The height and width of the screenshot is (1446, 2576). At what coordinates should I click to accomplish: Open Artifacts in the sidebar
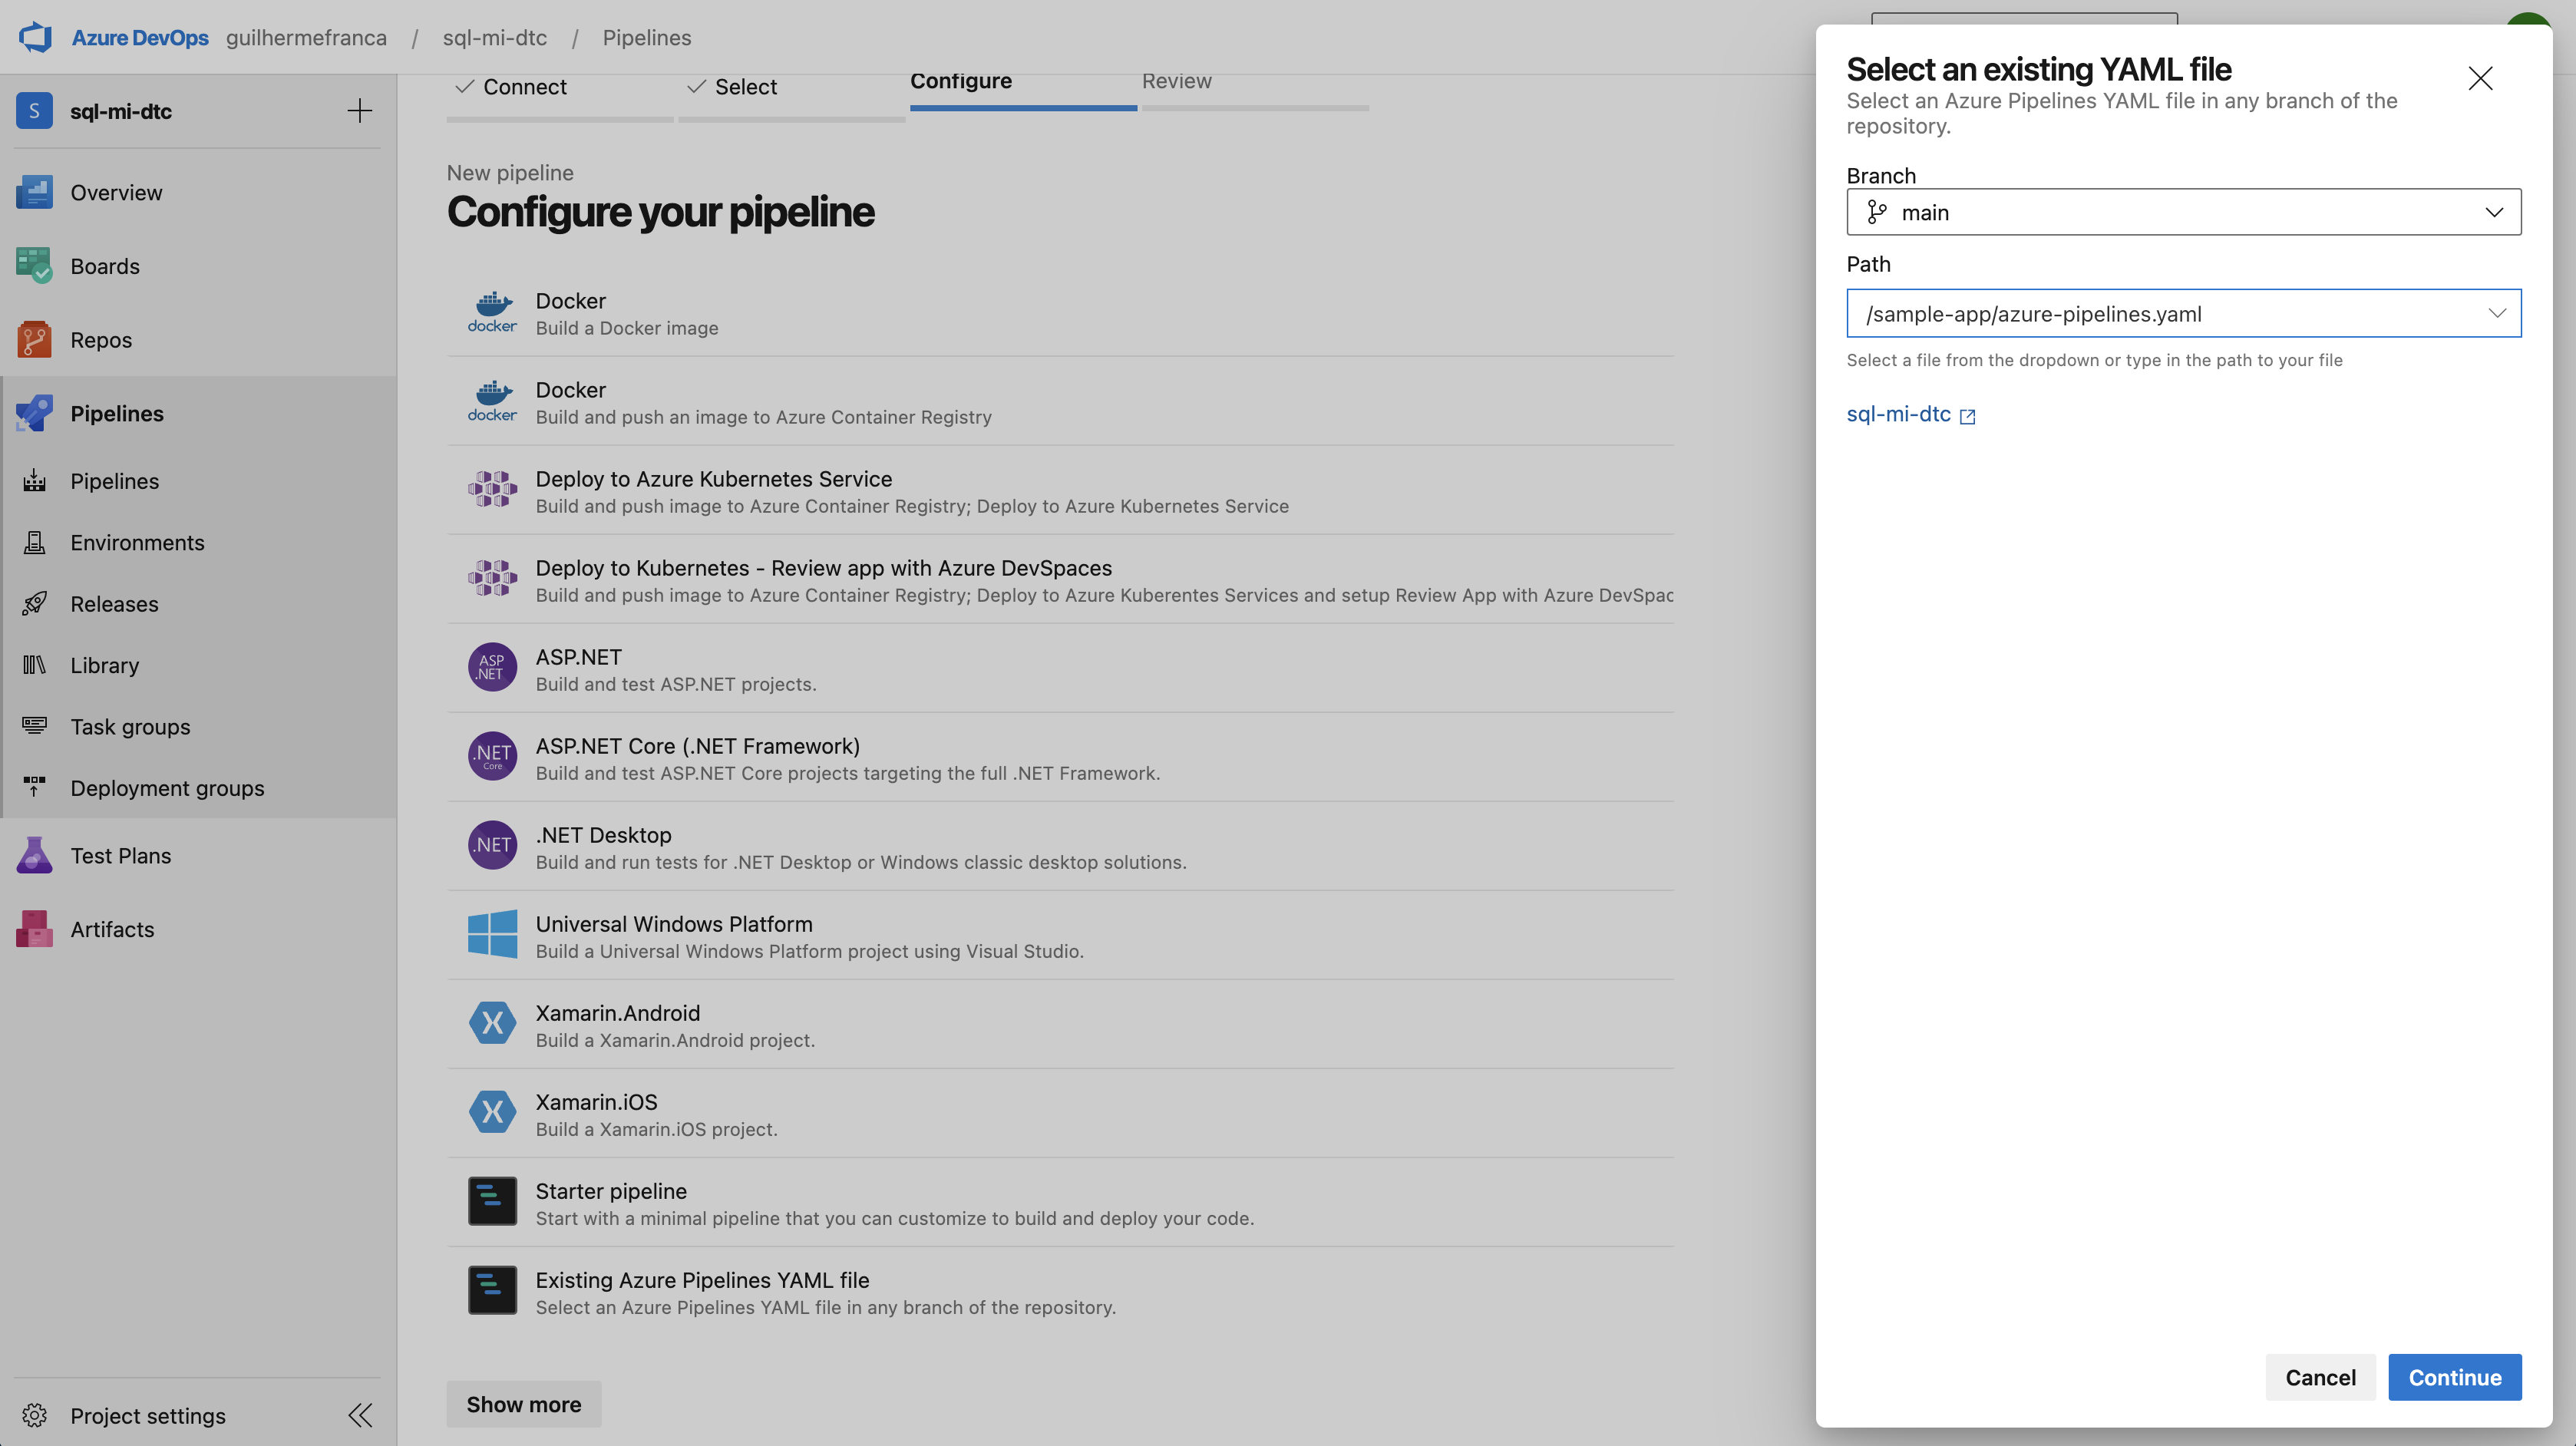coord(111,929)
